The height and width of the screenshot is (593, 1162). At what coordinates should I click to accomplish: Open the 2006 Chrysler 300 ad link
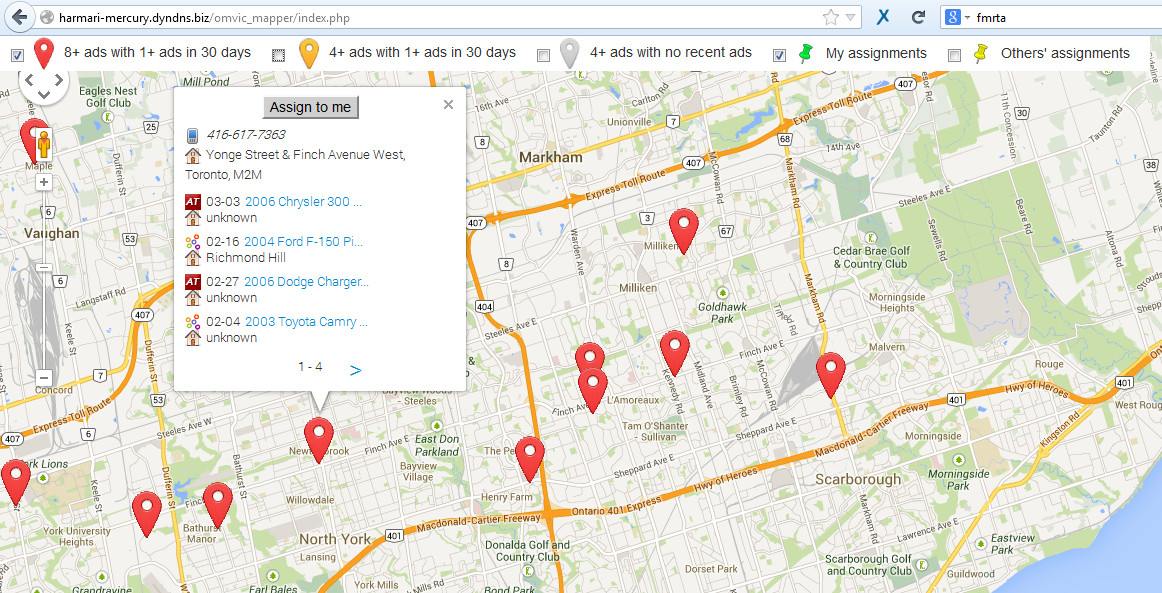pyautogui.click(x=303, y=202)
